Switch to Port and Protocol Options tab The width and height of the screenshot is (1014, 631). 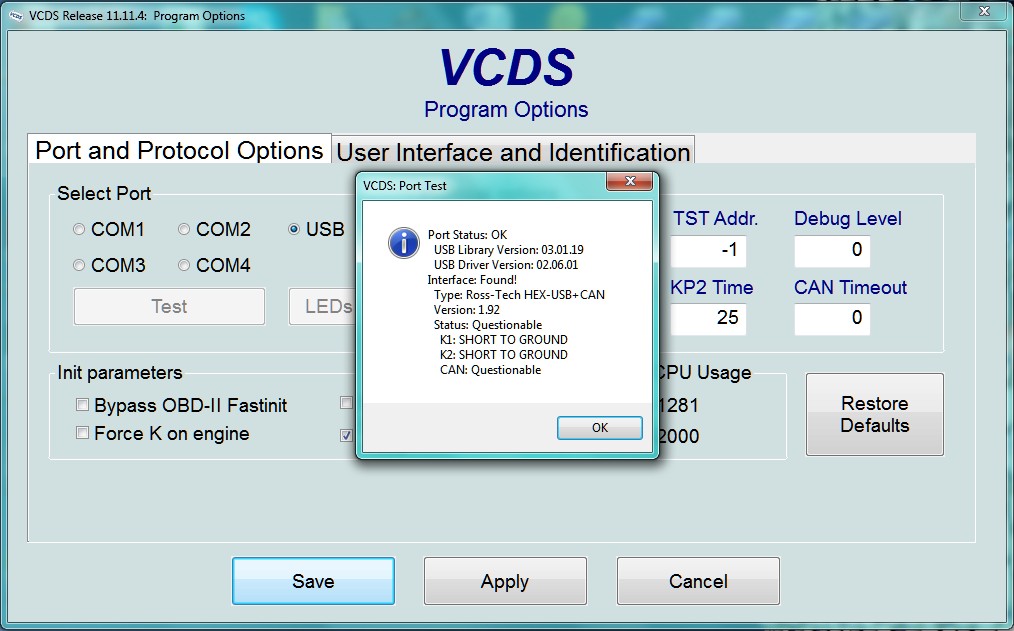pyautogui.click(x=180, y=151)
